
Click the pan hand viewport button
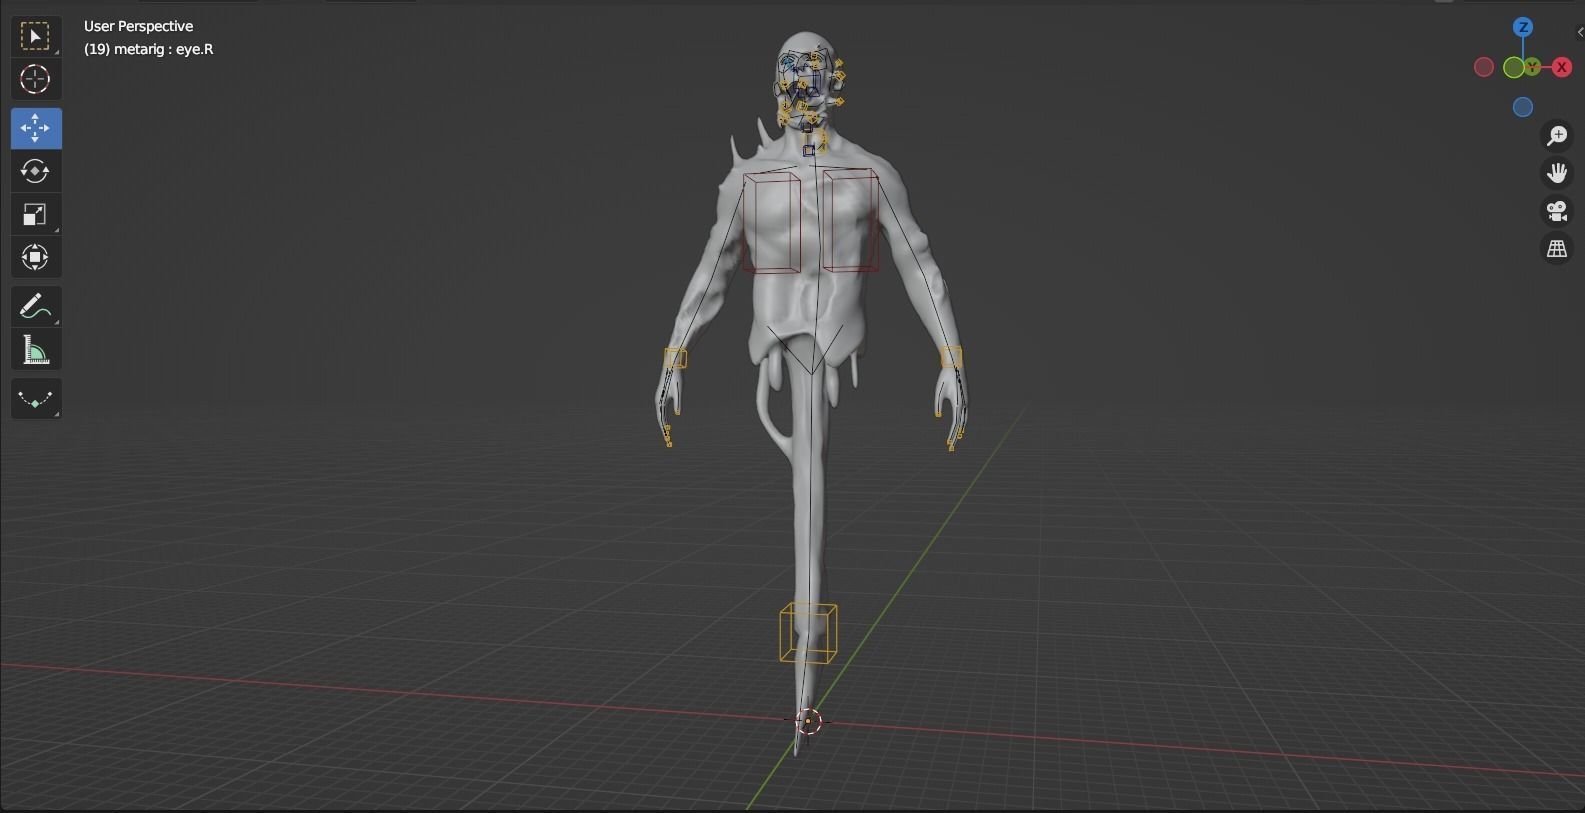click(1557, 173)
